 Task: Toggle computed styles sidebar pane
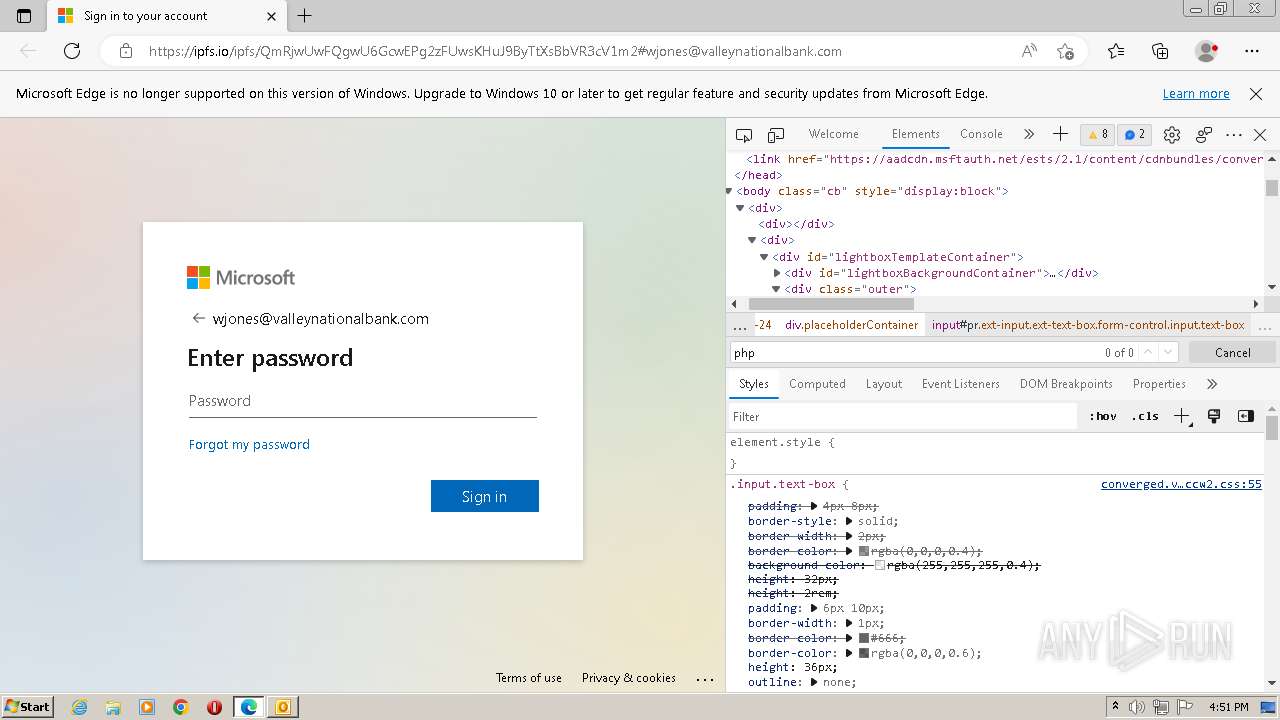pos(1245,416)
